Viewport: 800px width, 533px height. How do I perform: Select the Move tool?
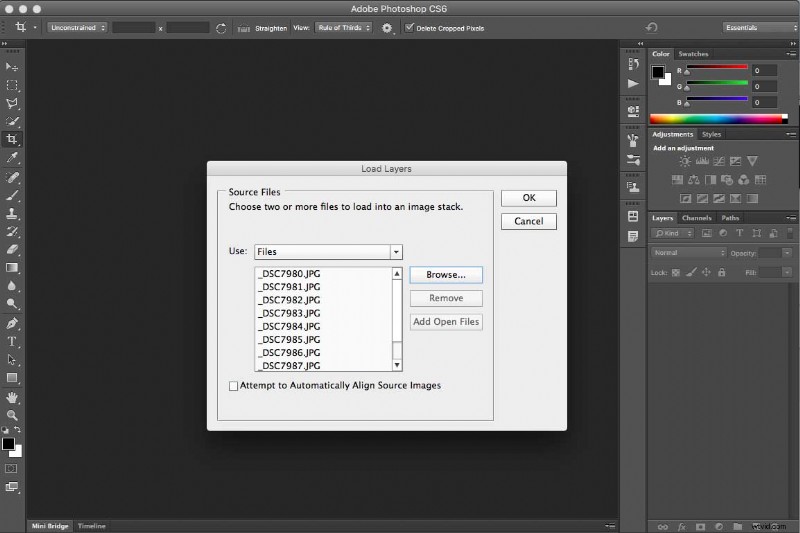[13, 66]
